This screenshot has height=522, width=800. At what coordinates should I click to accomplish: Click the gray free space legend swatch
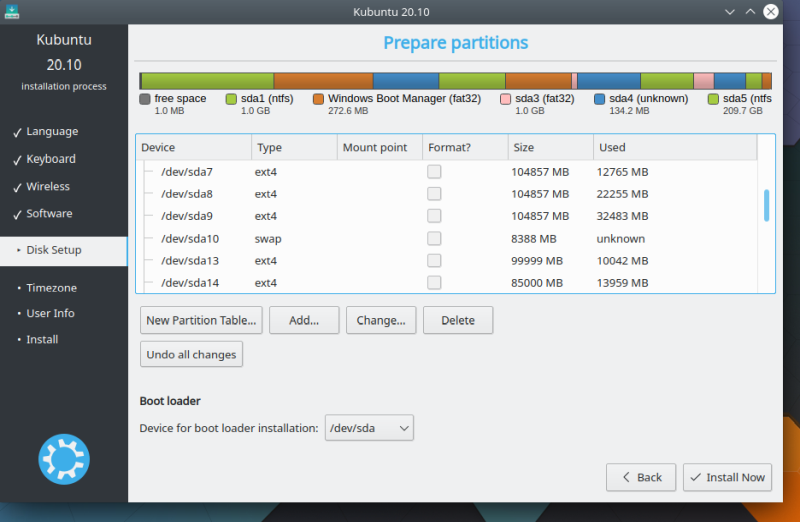coord(145,99)
